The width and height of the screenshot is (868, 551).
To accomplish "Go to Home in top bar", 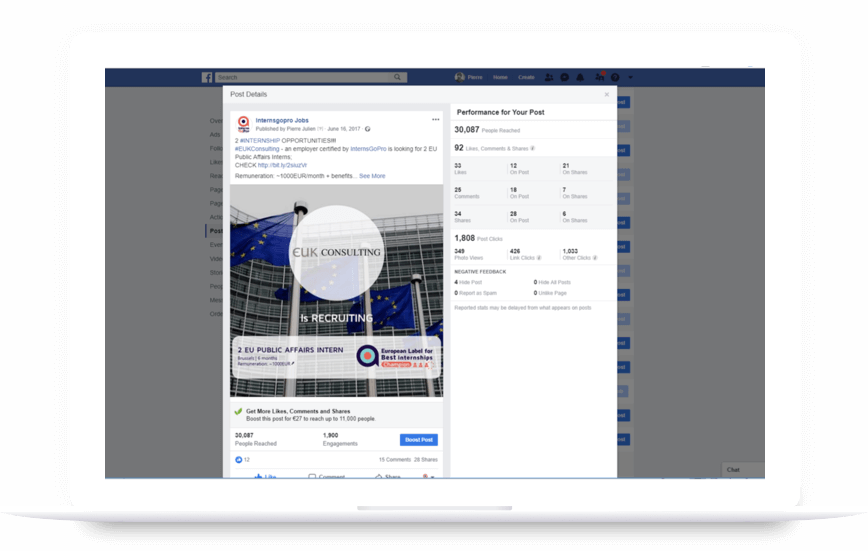I will (x=500, y=78).
